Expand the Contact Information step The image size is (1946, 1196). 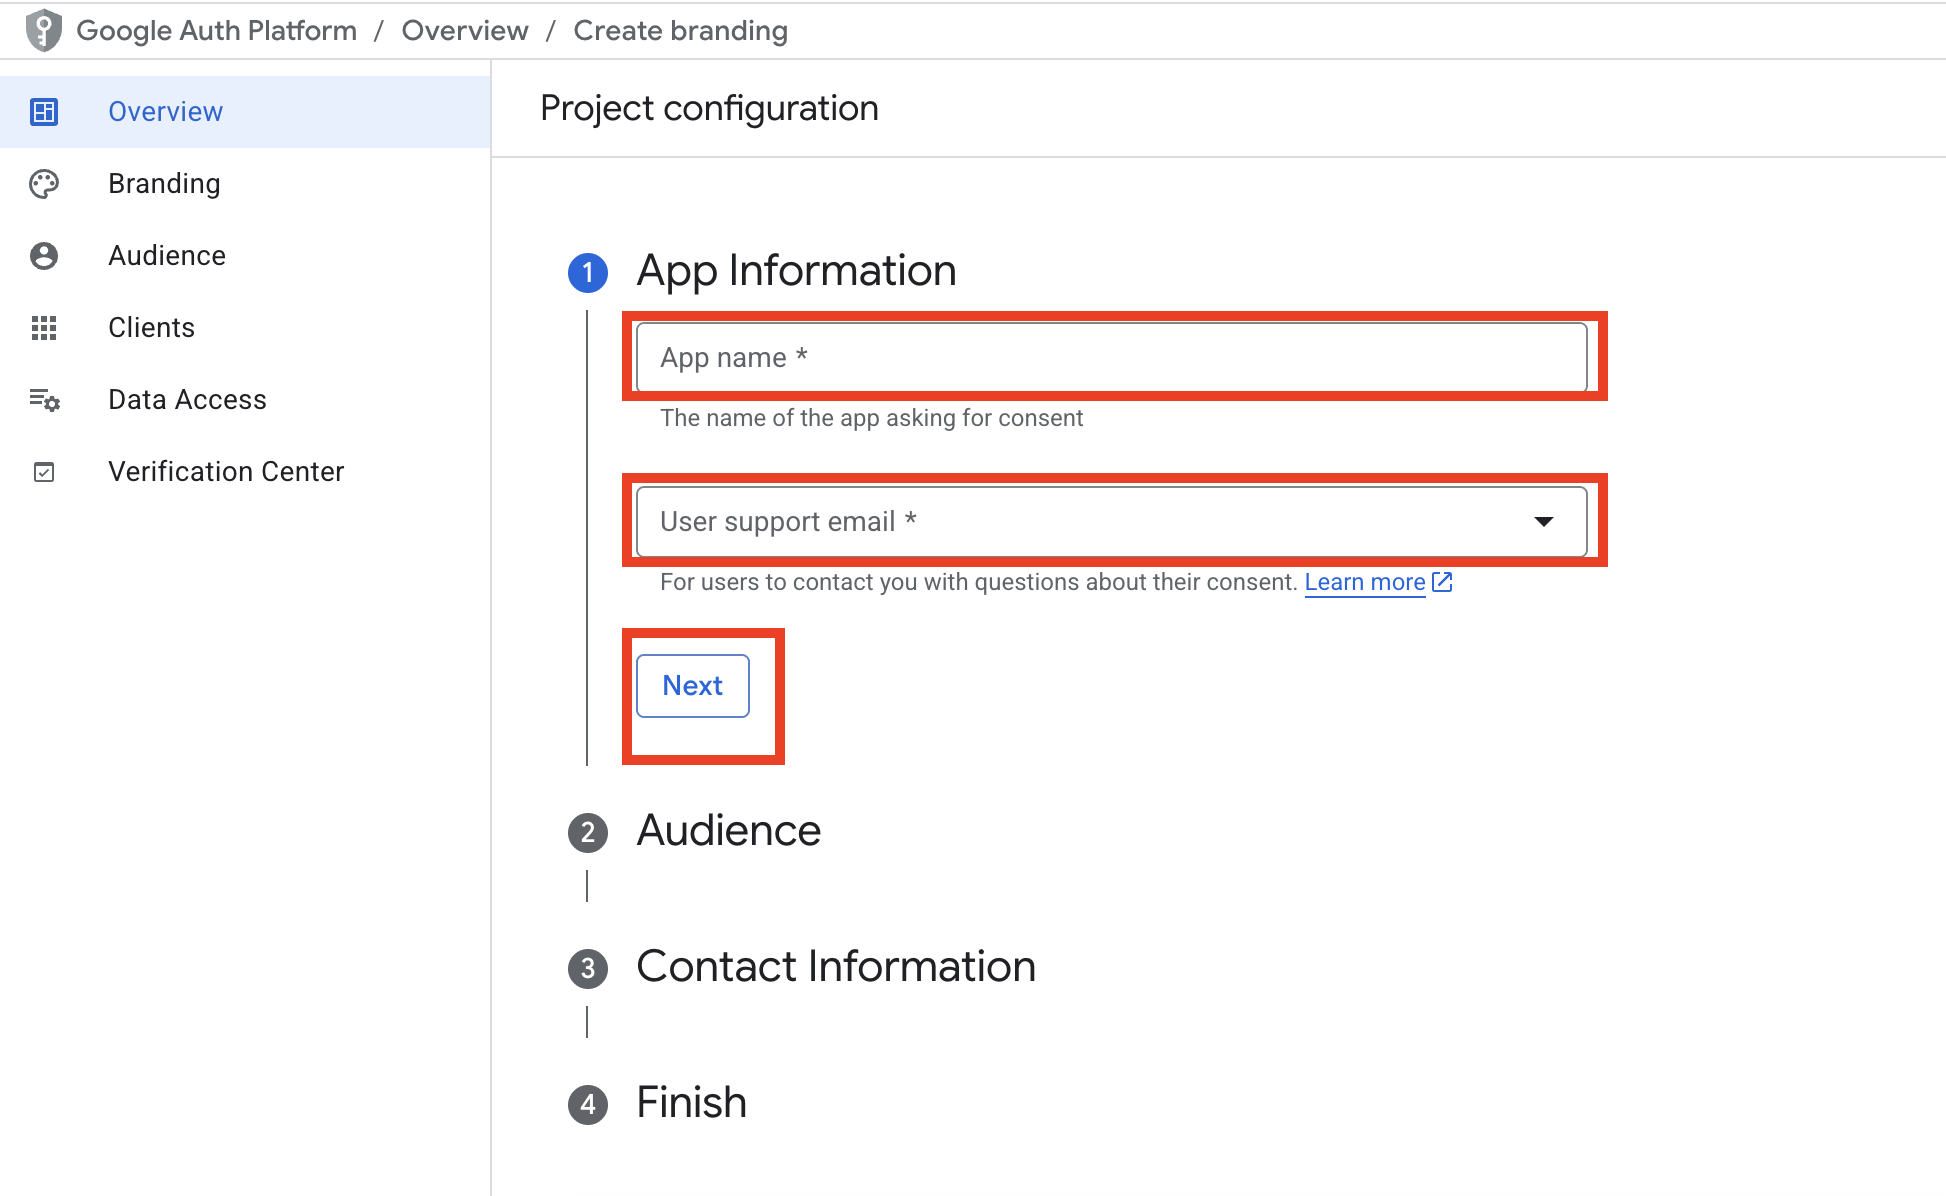[x=835, y=967]
